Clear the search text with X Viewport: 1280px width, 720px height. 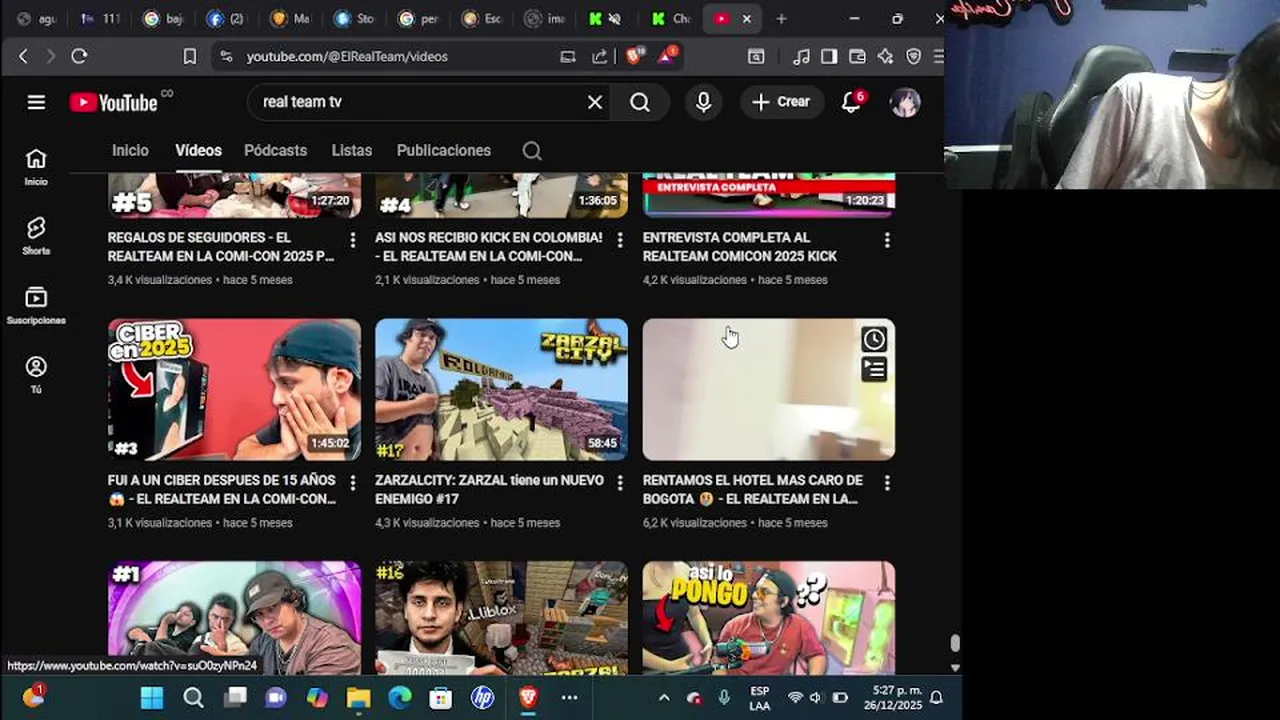(x=595, y=102)
